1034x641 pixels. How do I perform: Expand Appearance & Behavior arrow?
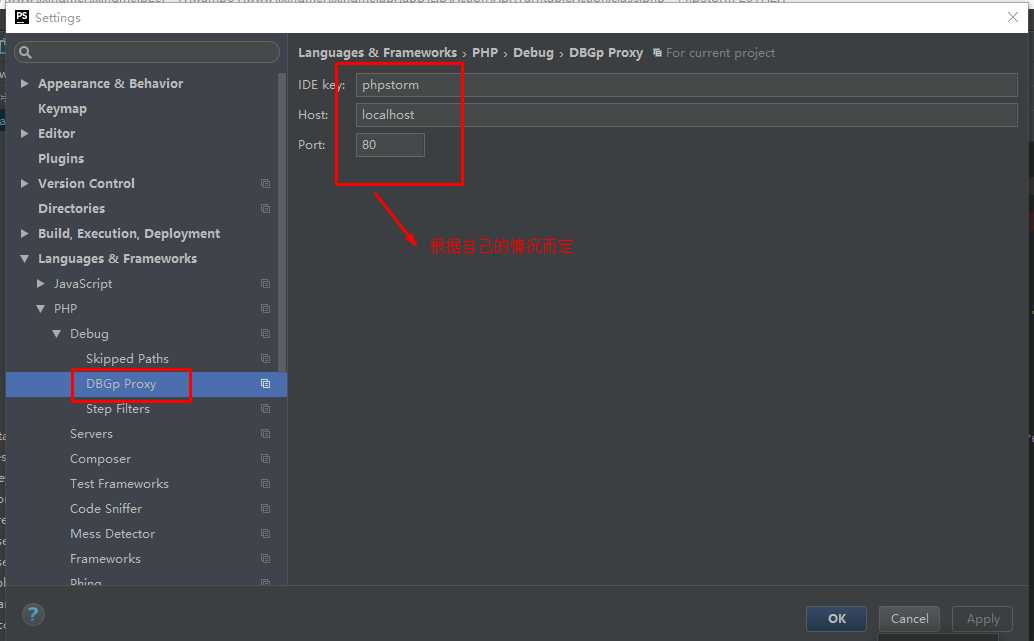tap(24, 83)
